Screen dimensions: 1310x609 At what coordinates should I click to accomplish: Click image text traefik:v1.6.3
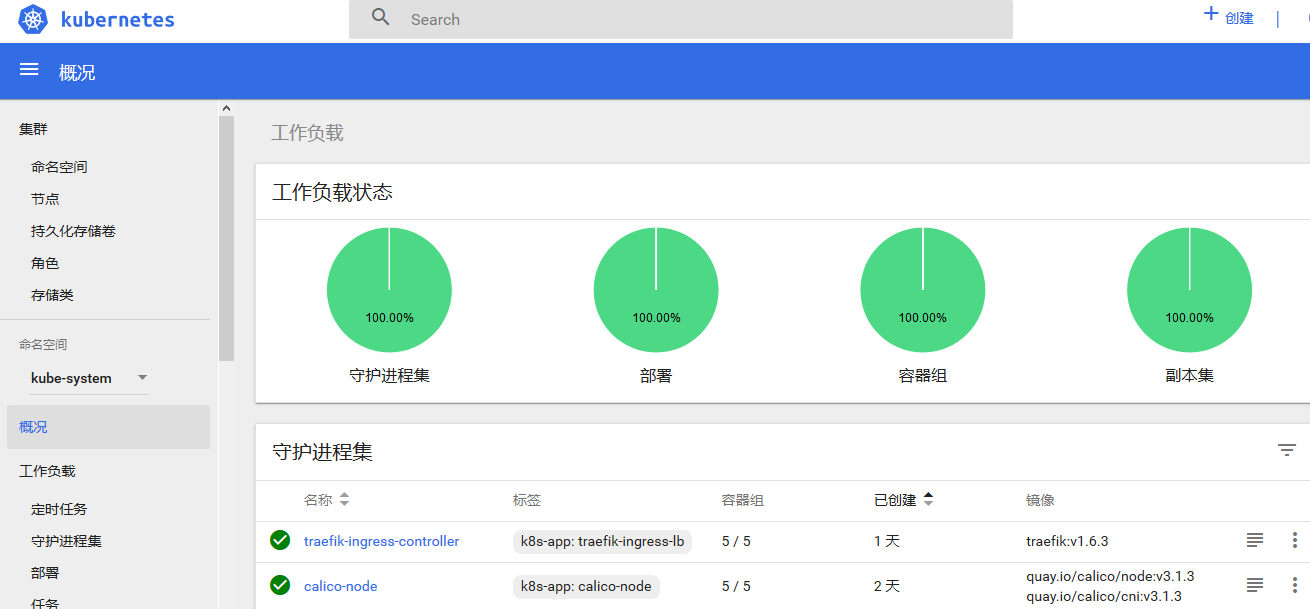click(x=1067, y=541)
